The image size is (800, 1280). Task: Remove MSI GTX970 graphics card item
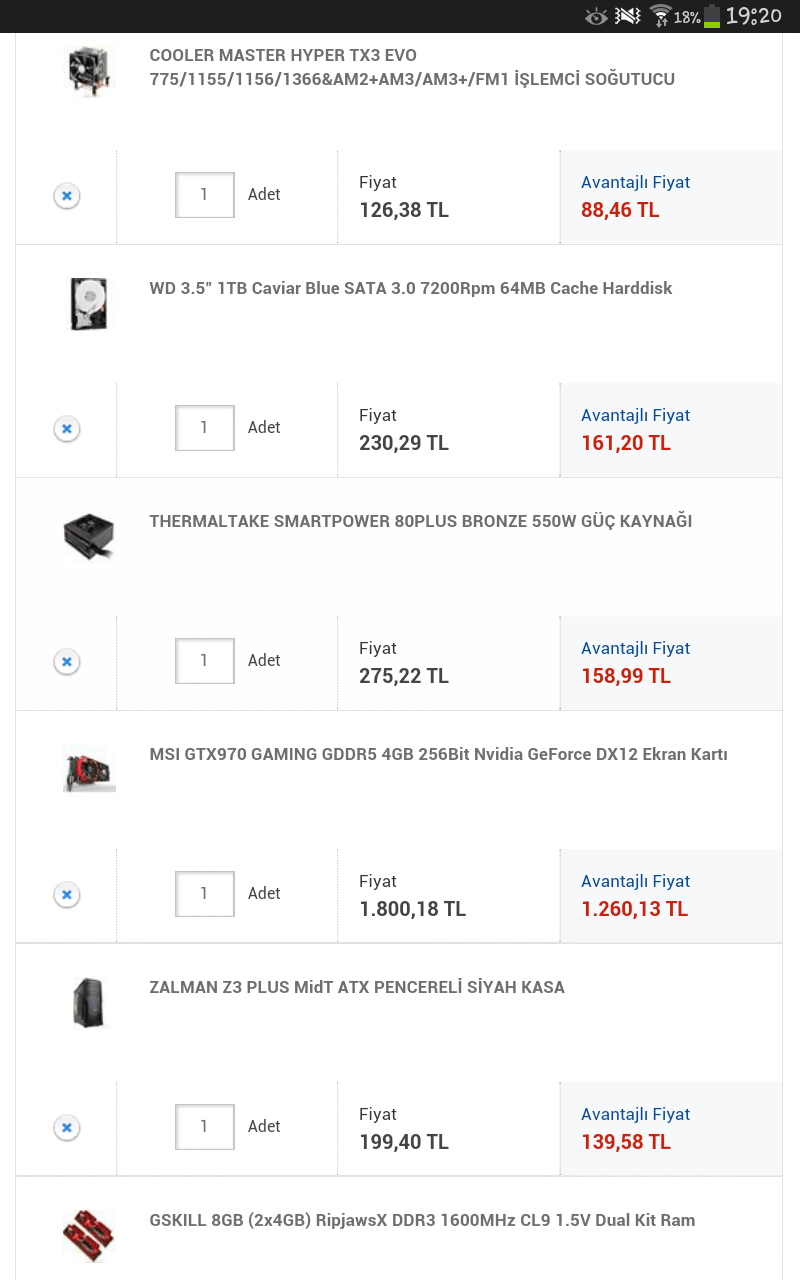coord(67,895)
